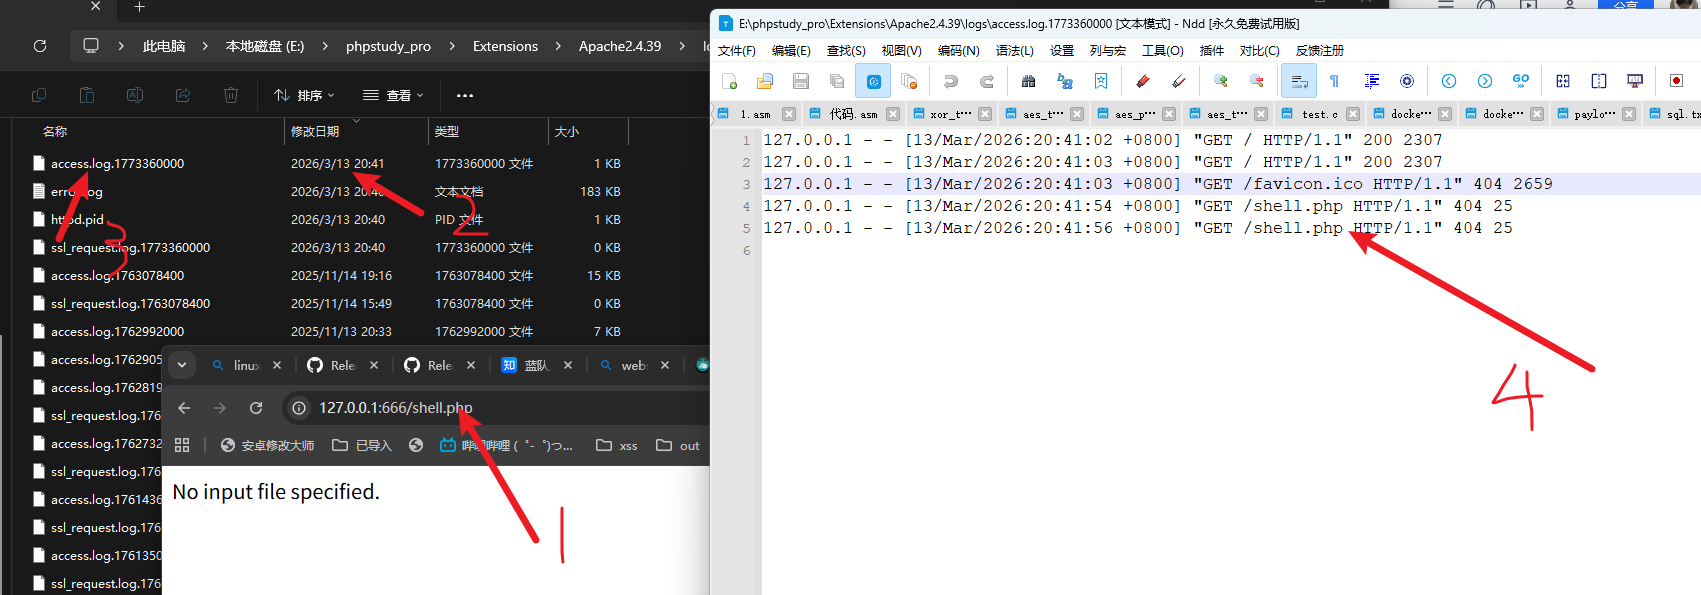1701x595 pixels.
Task: Click the Extensions breadcrumb segment
Action: tap(505, 46)
